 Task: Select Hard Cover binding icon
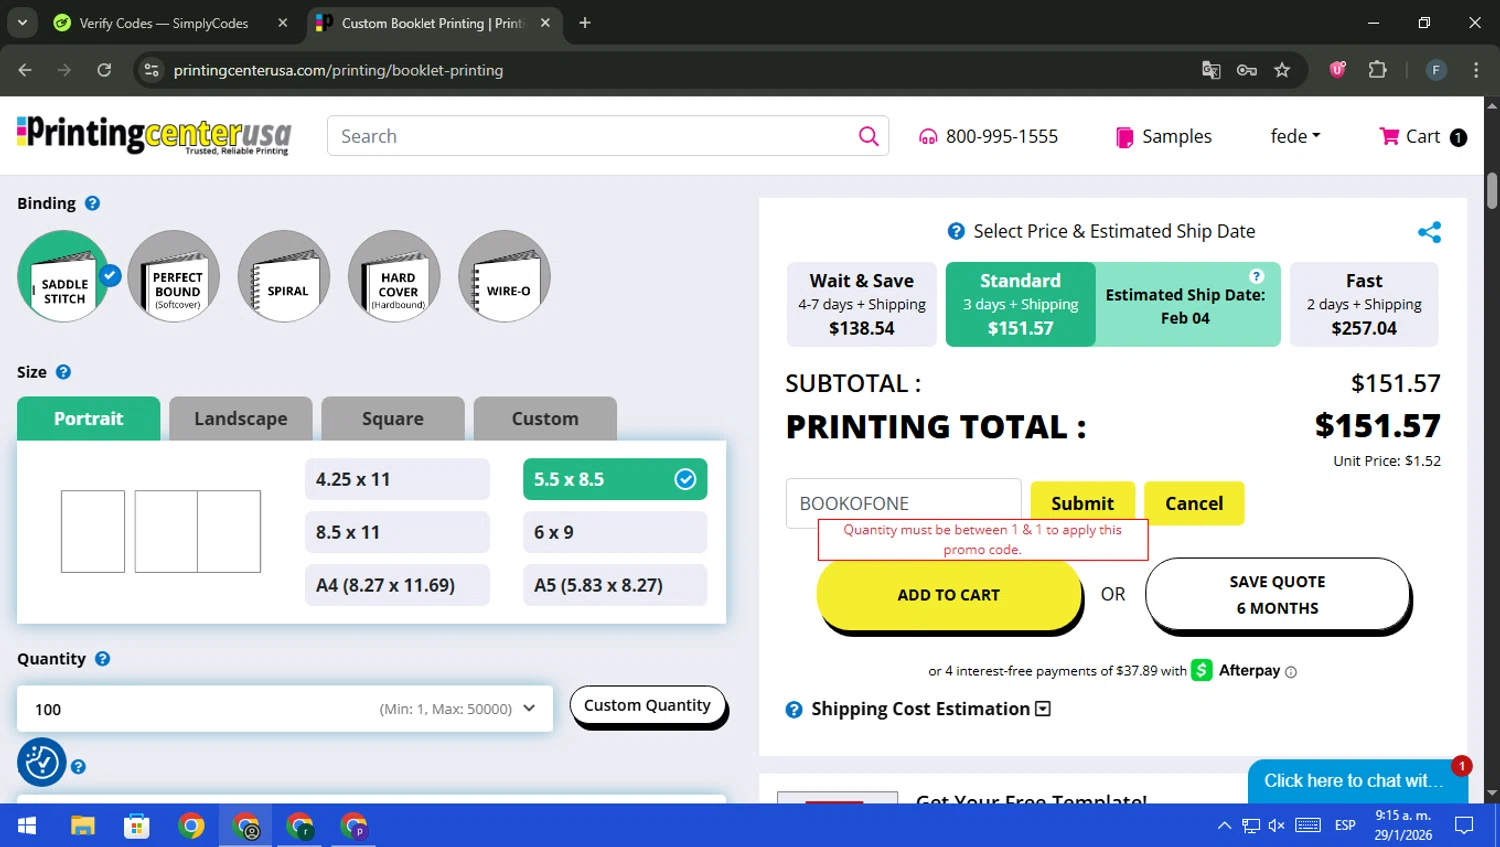(394, 276)
